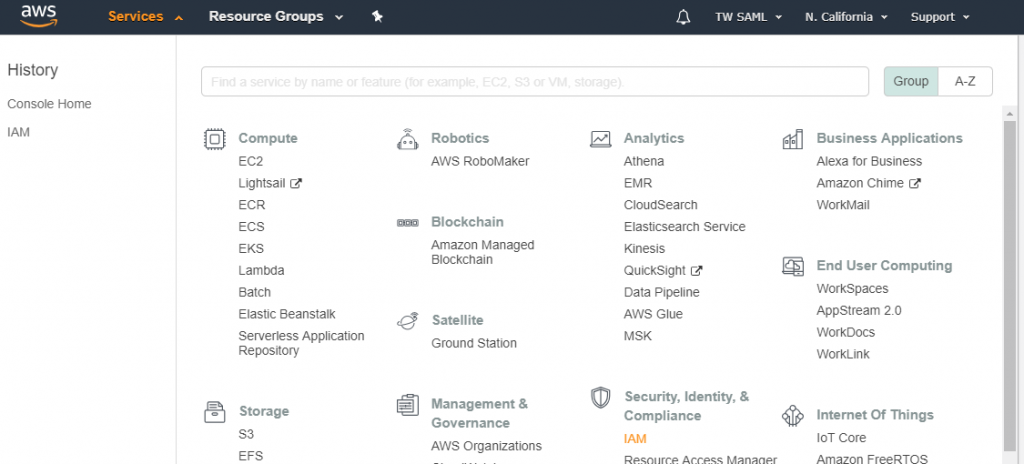Open Batch service
The height and width of the screenshot is (464, 1024).
[255, 293]
